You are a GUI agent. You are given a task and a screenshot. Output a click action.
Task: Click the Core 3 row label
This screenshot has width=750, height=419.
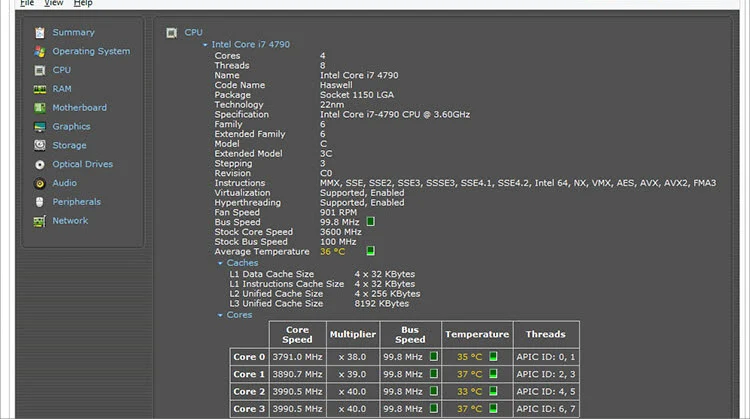pyautogui.click(x=249, y=409)
